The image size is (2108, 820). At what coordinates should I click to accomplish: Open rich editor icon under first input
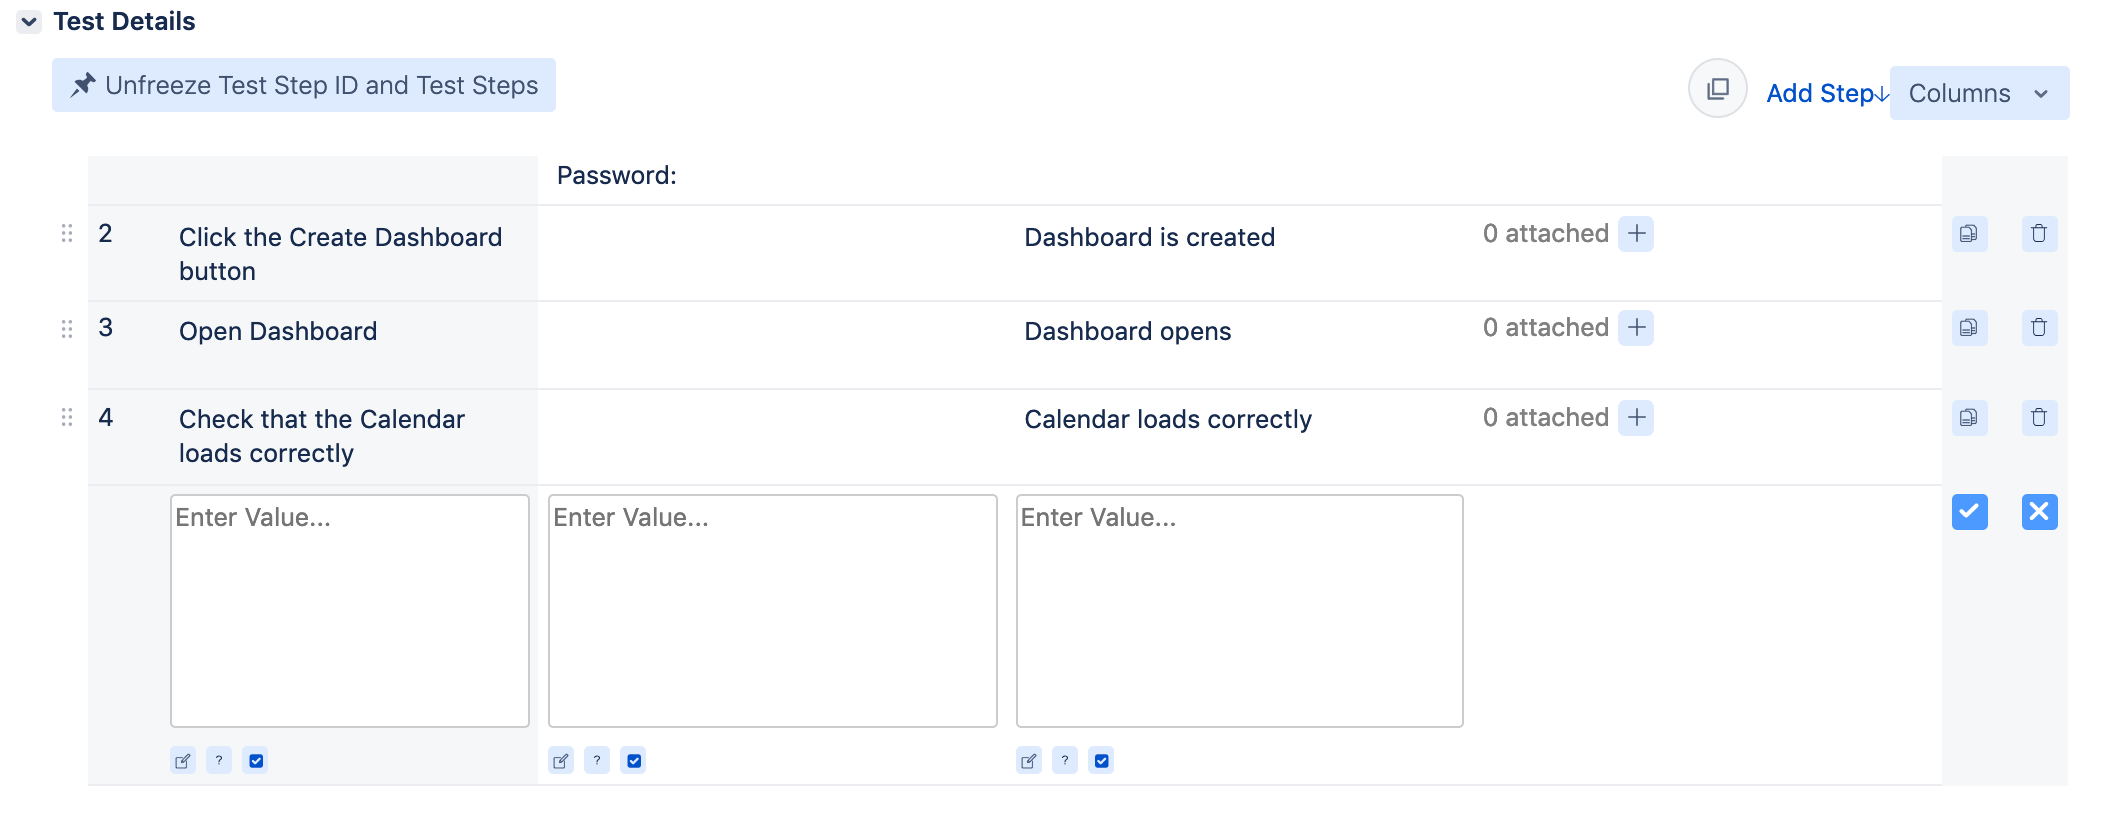click(183, 761)
